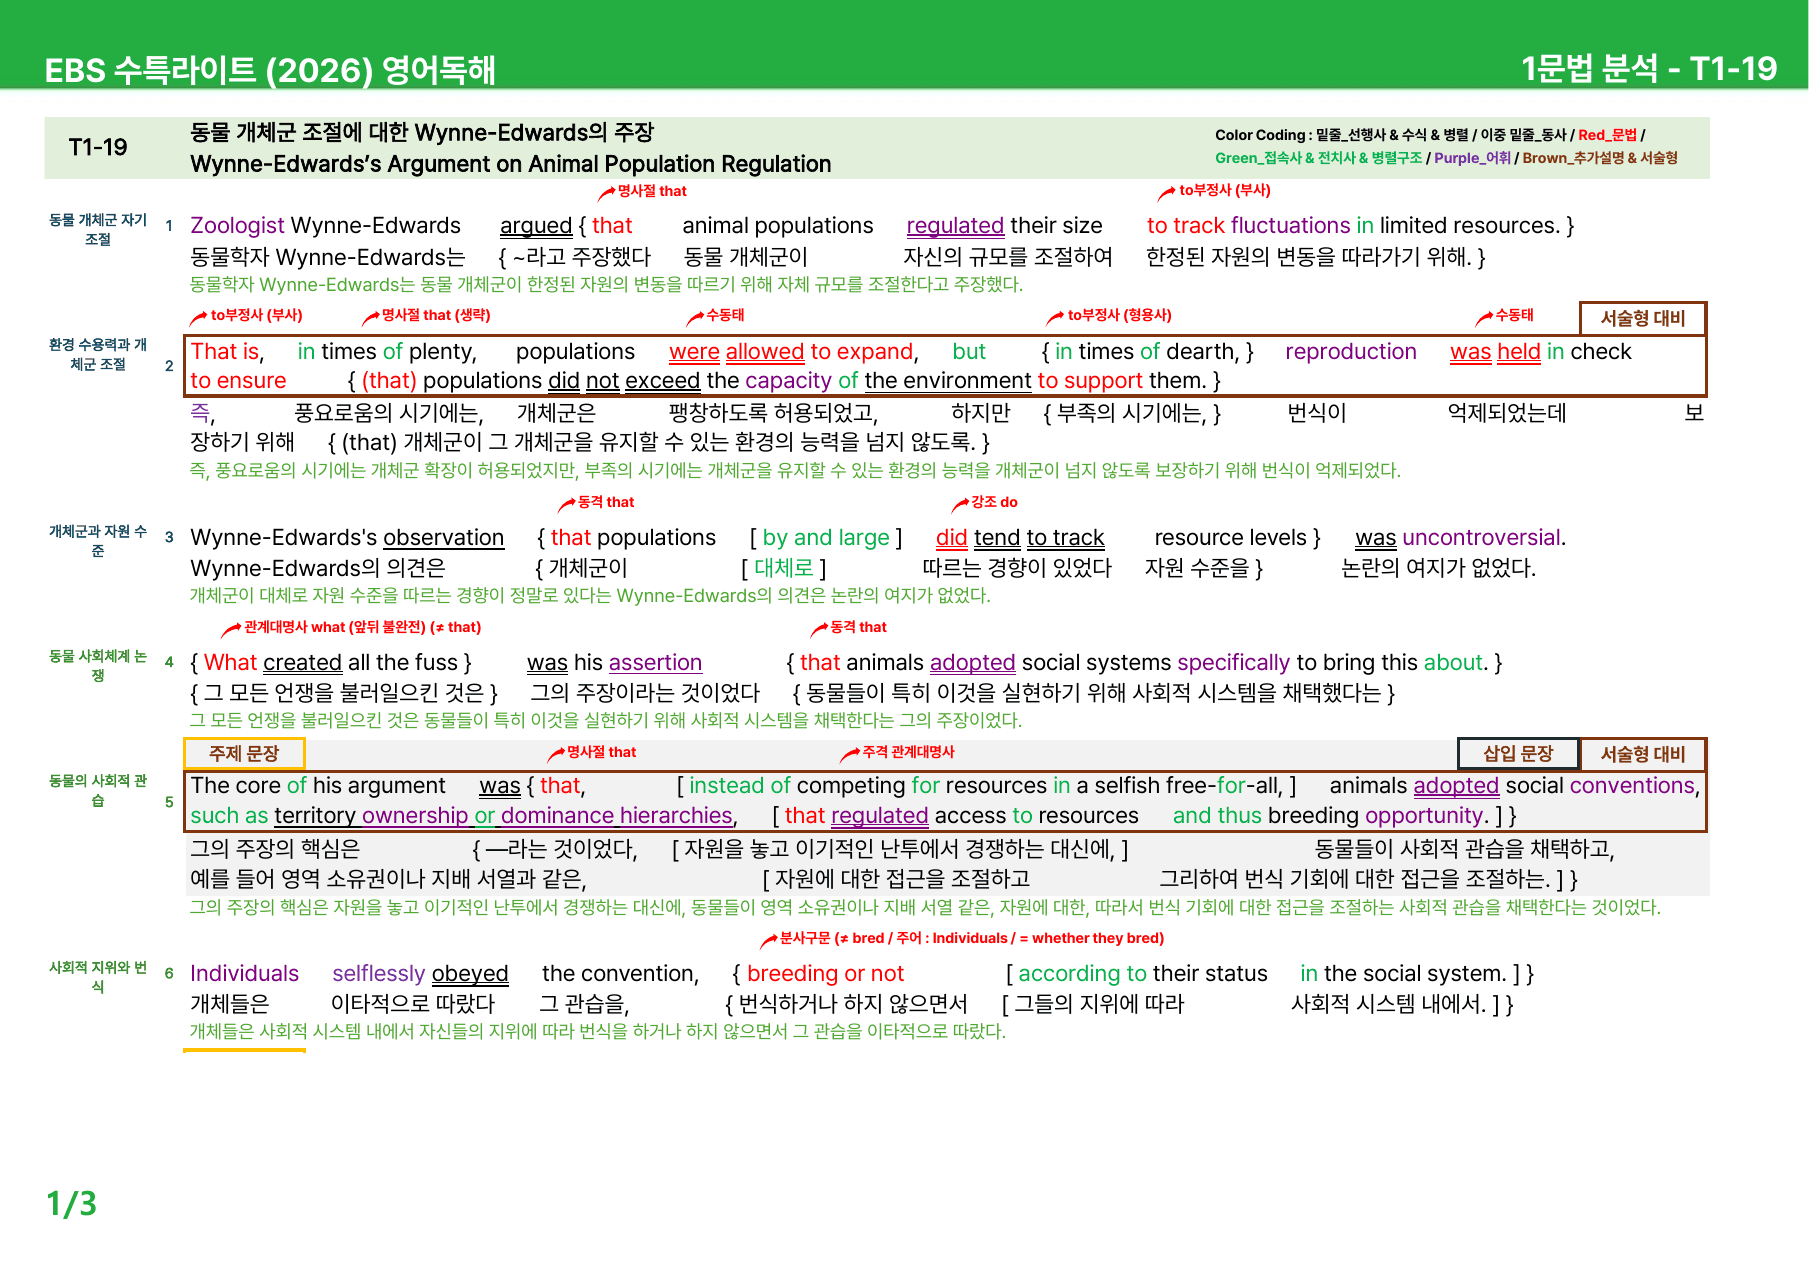
Task: Select the 삽입 문장 label box
Action: click(1518, 754)
